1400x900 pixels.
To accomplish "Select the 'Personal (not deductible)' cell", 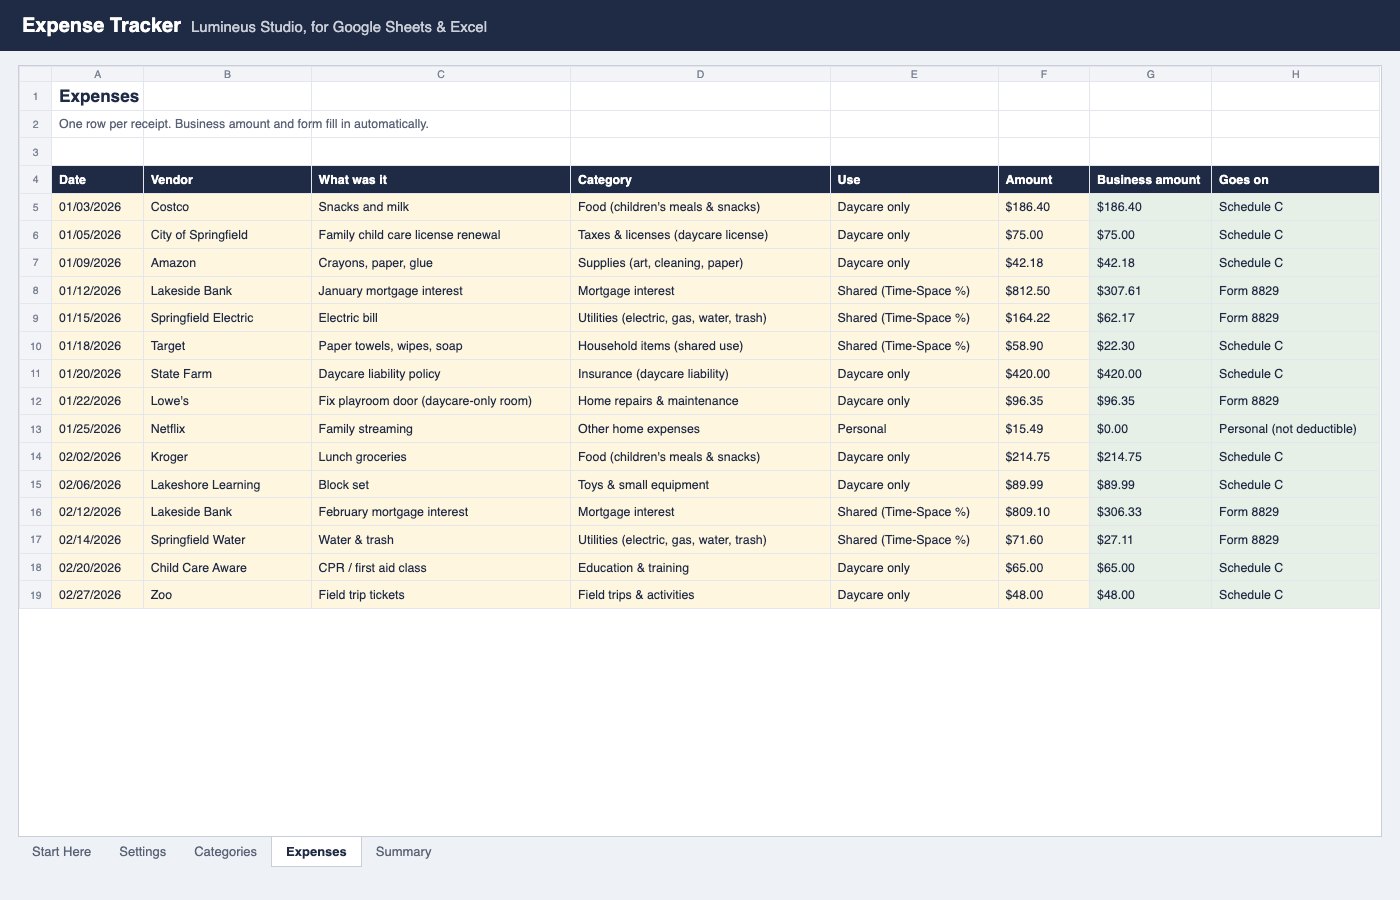I will coord(1295,429).
